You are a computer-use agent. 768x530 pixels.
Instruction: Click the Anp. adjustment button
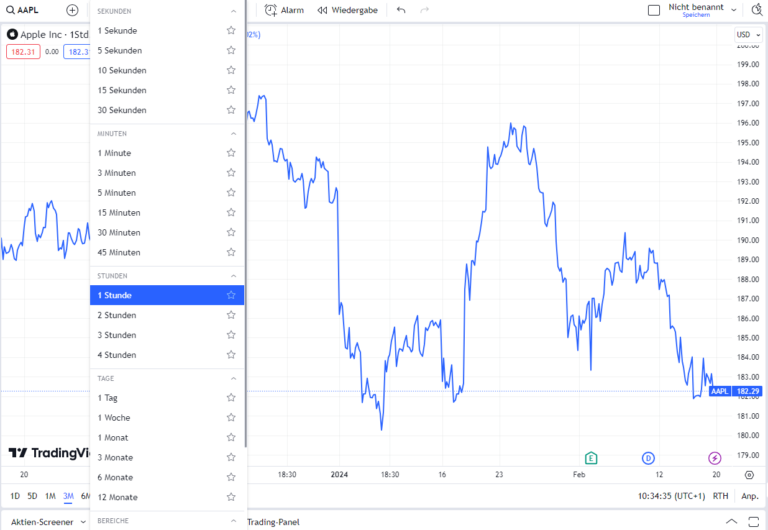(x=750, y=496)
